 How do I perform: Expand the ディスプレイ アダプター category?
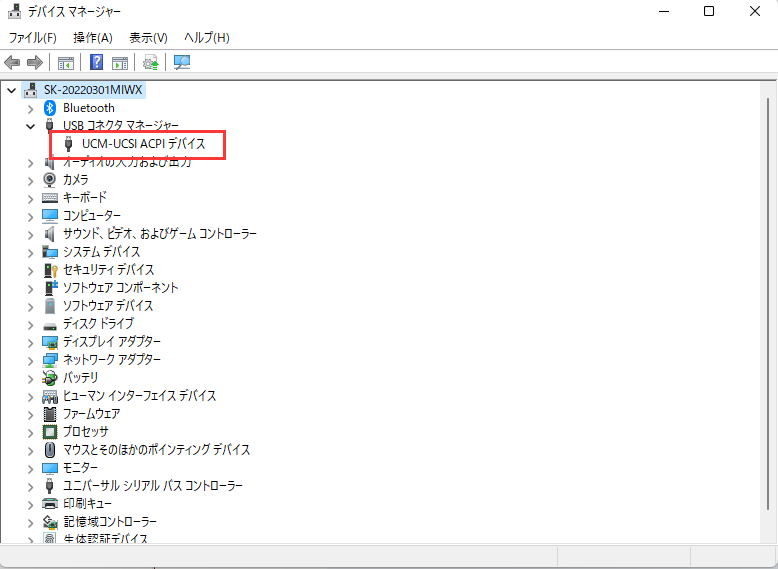(30, 342)
